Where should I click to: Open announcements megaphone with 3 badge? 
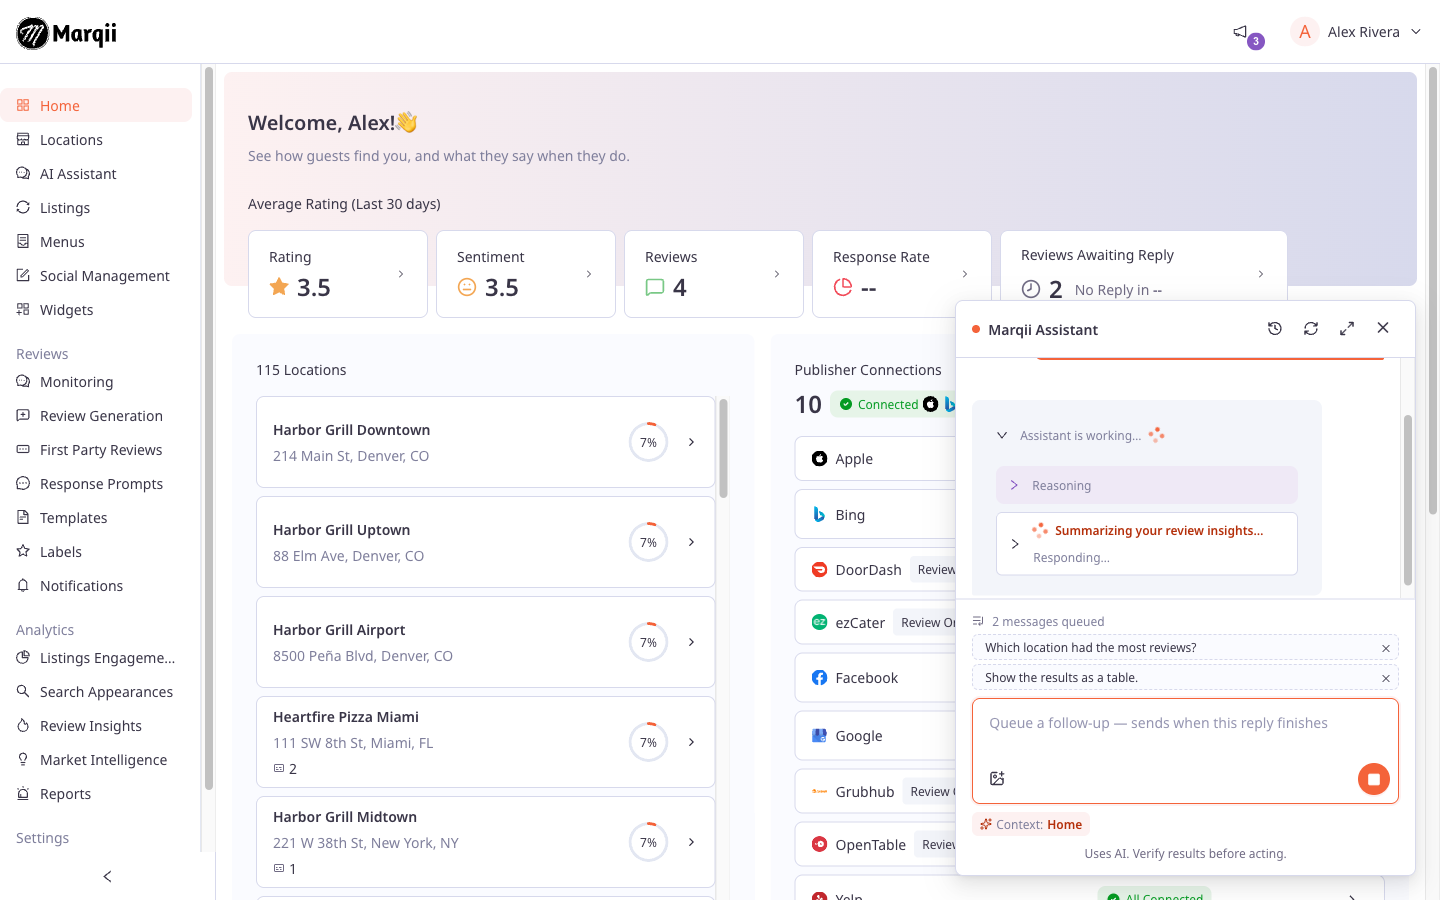1241,32
